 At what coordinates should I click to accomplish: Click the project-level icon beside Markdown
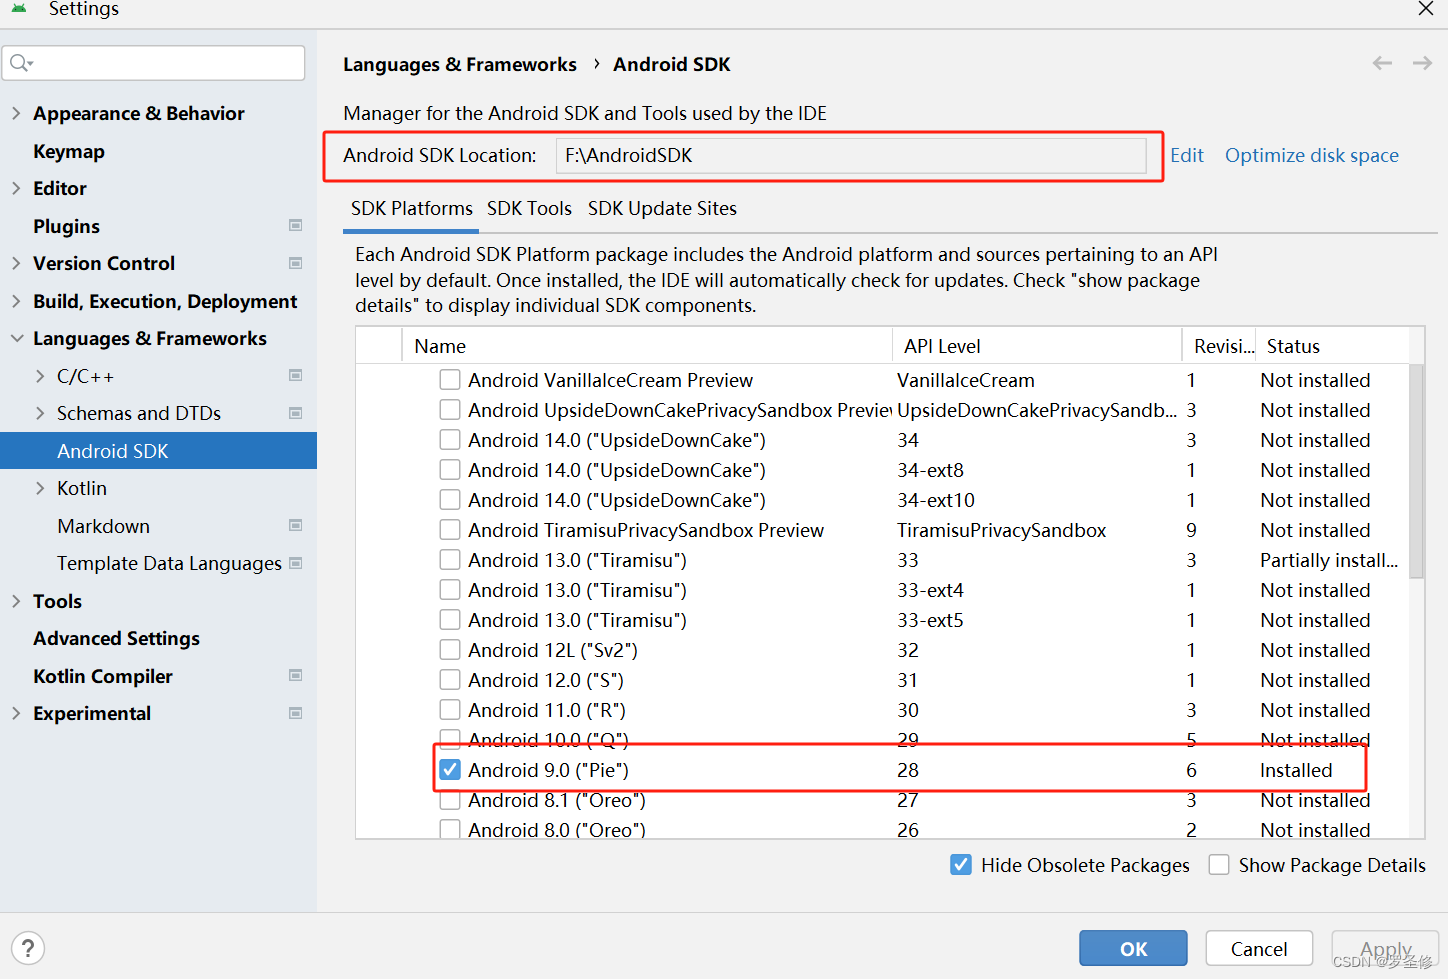pos(295,526)
